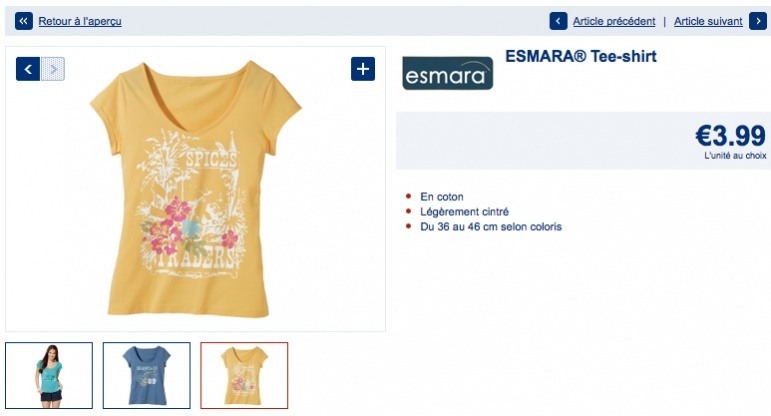Click the greyed-out next image arrow

pos(53,69)
